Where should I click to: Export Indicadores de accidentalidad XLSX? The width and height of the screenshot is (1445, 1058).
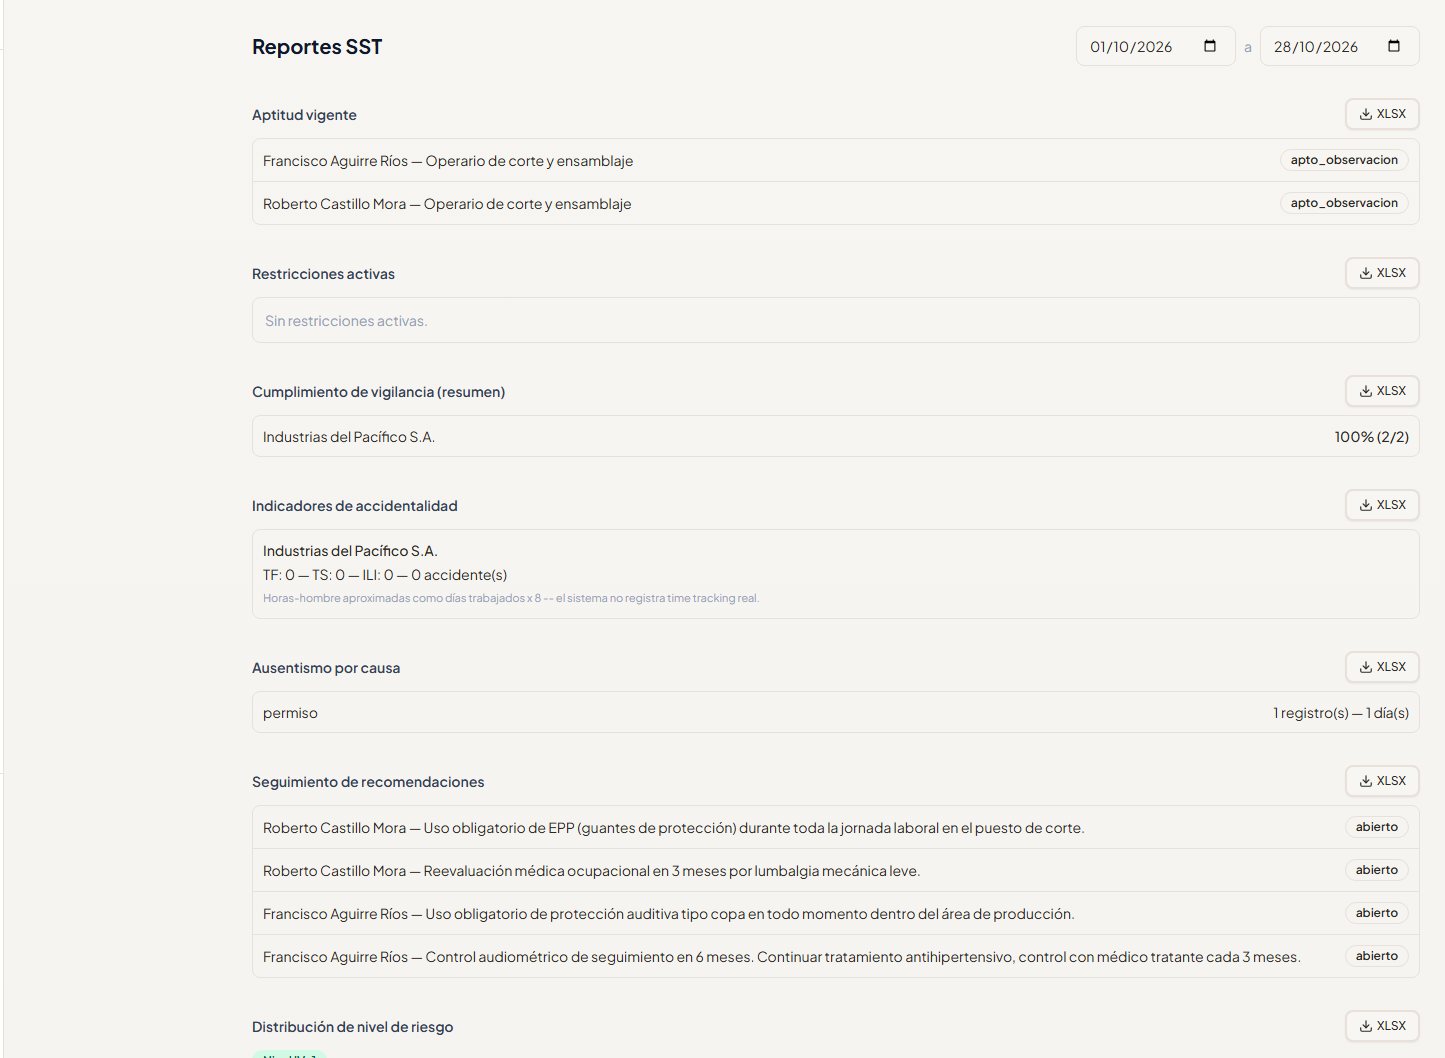click(x=1382, y=505)
